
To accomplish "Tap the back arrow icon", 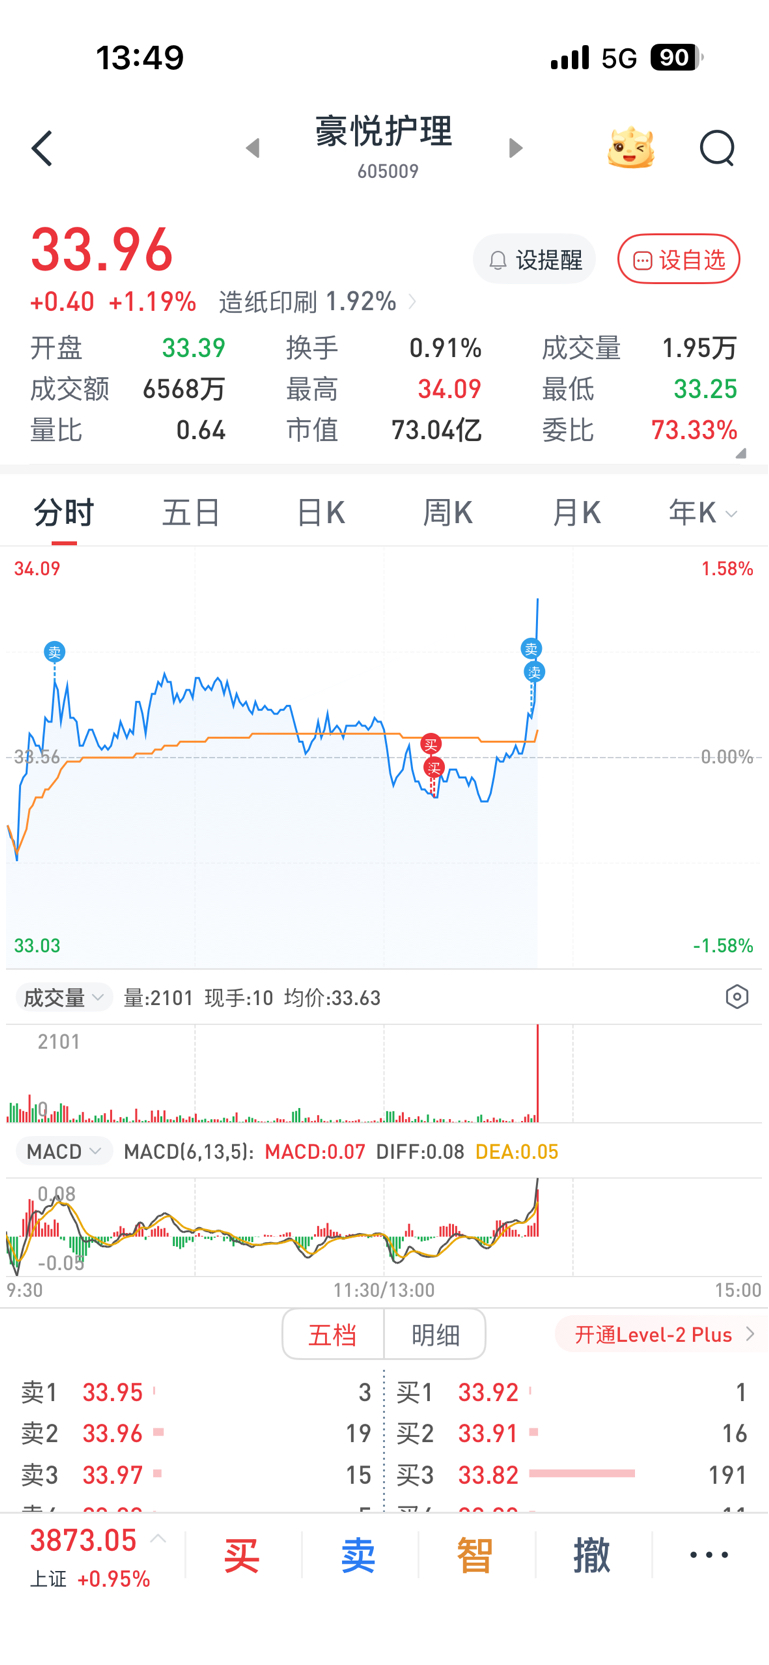I will point(42,149).
